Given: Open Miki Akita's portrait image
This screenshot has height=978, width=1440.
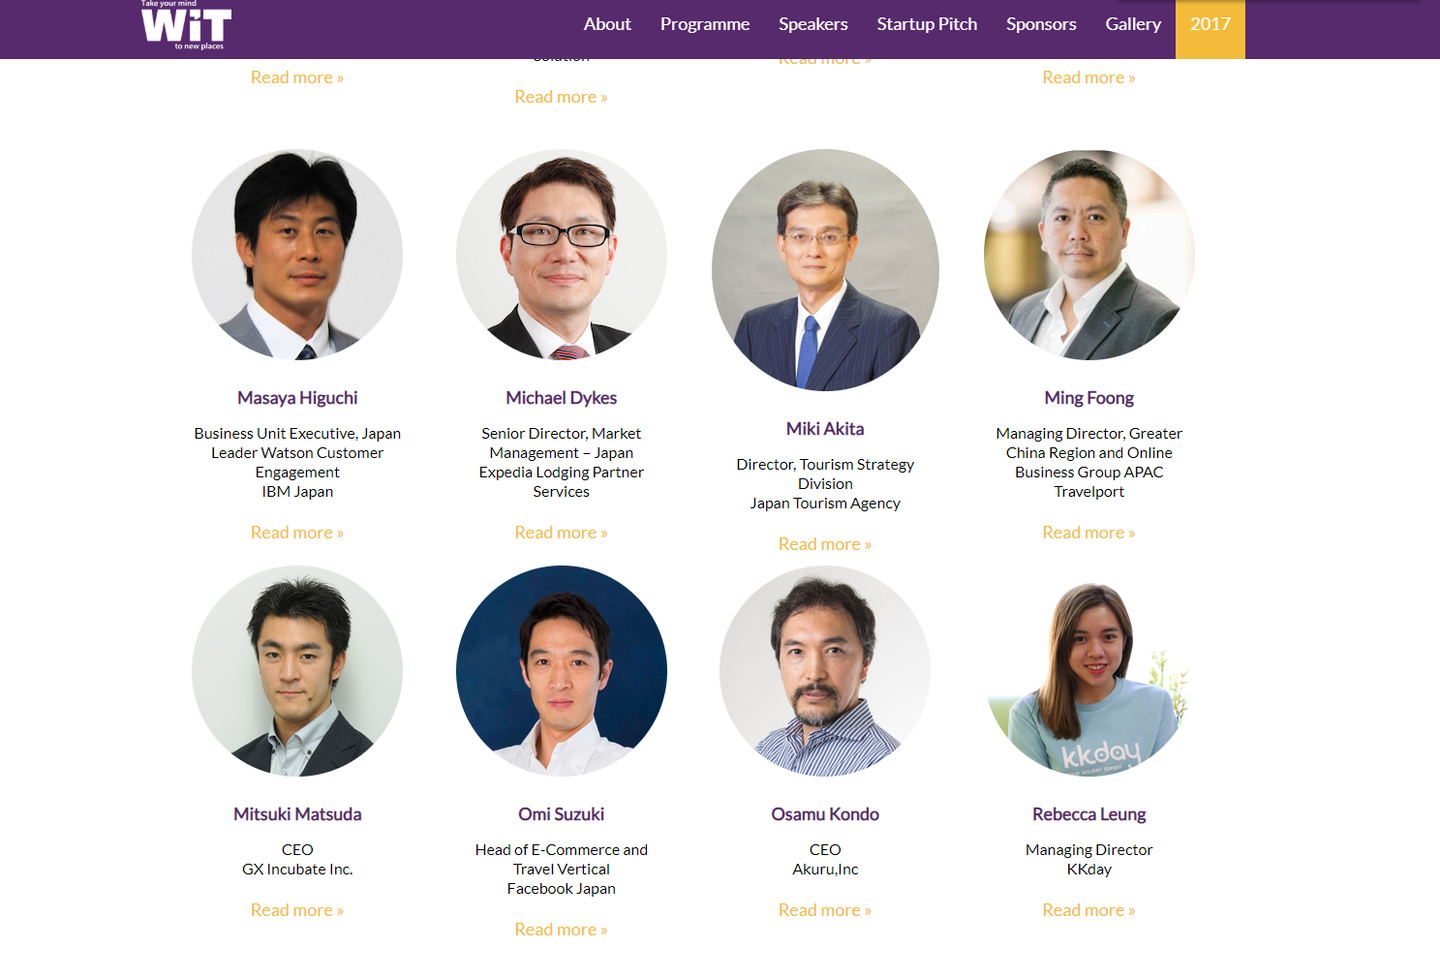Looking at the screenshot, I should point(825,270).
